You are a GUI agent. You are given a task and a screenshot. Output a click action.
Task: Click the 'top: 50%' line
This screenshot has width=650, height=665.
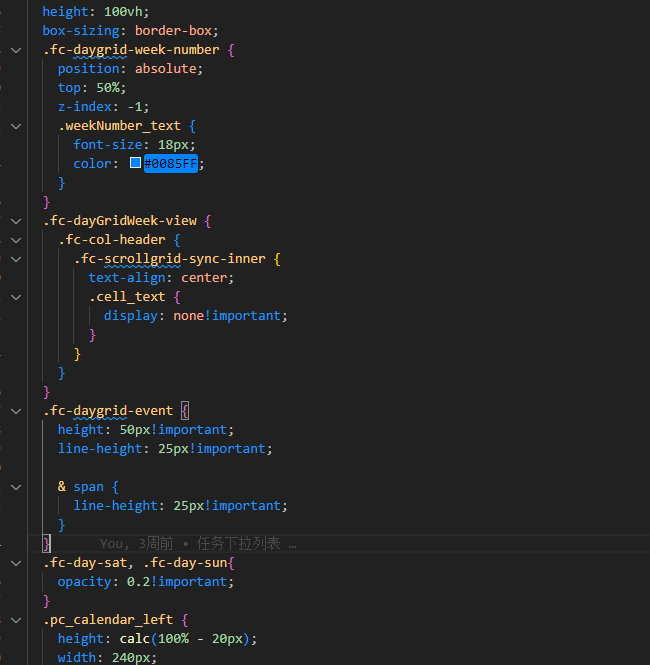point(92,88)
